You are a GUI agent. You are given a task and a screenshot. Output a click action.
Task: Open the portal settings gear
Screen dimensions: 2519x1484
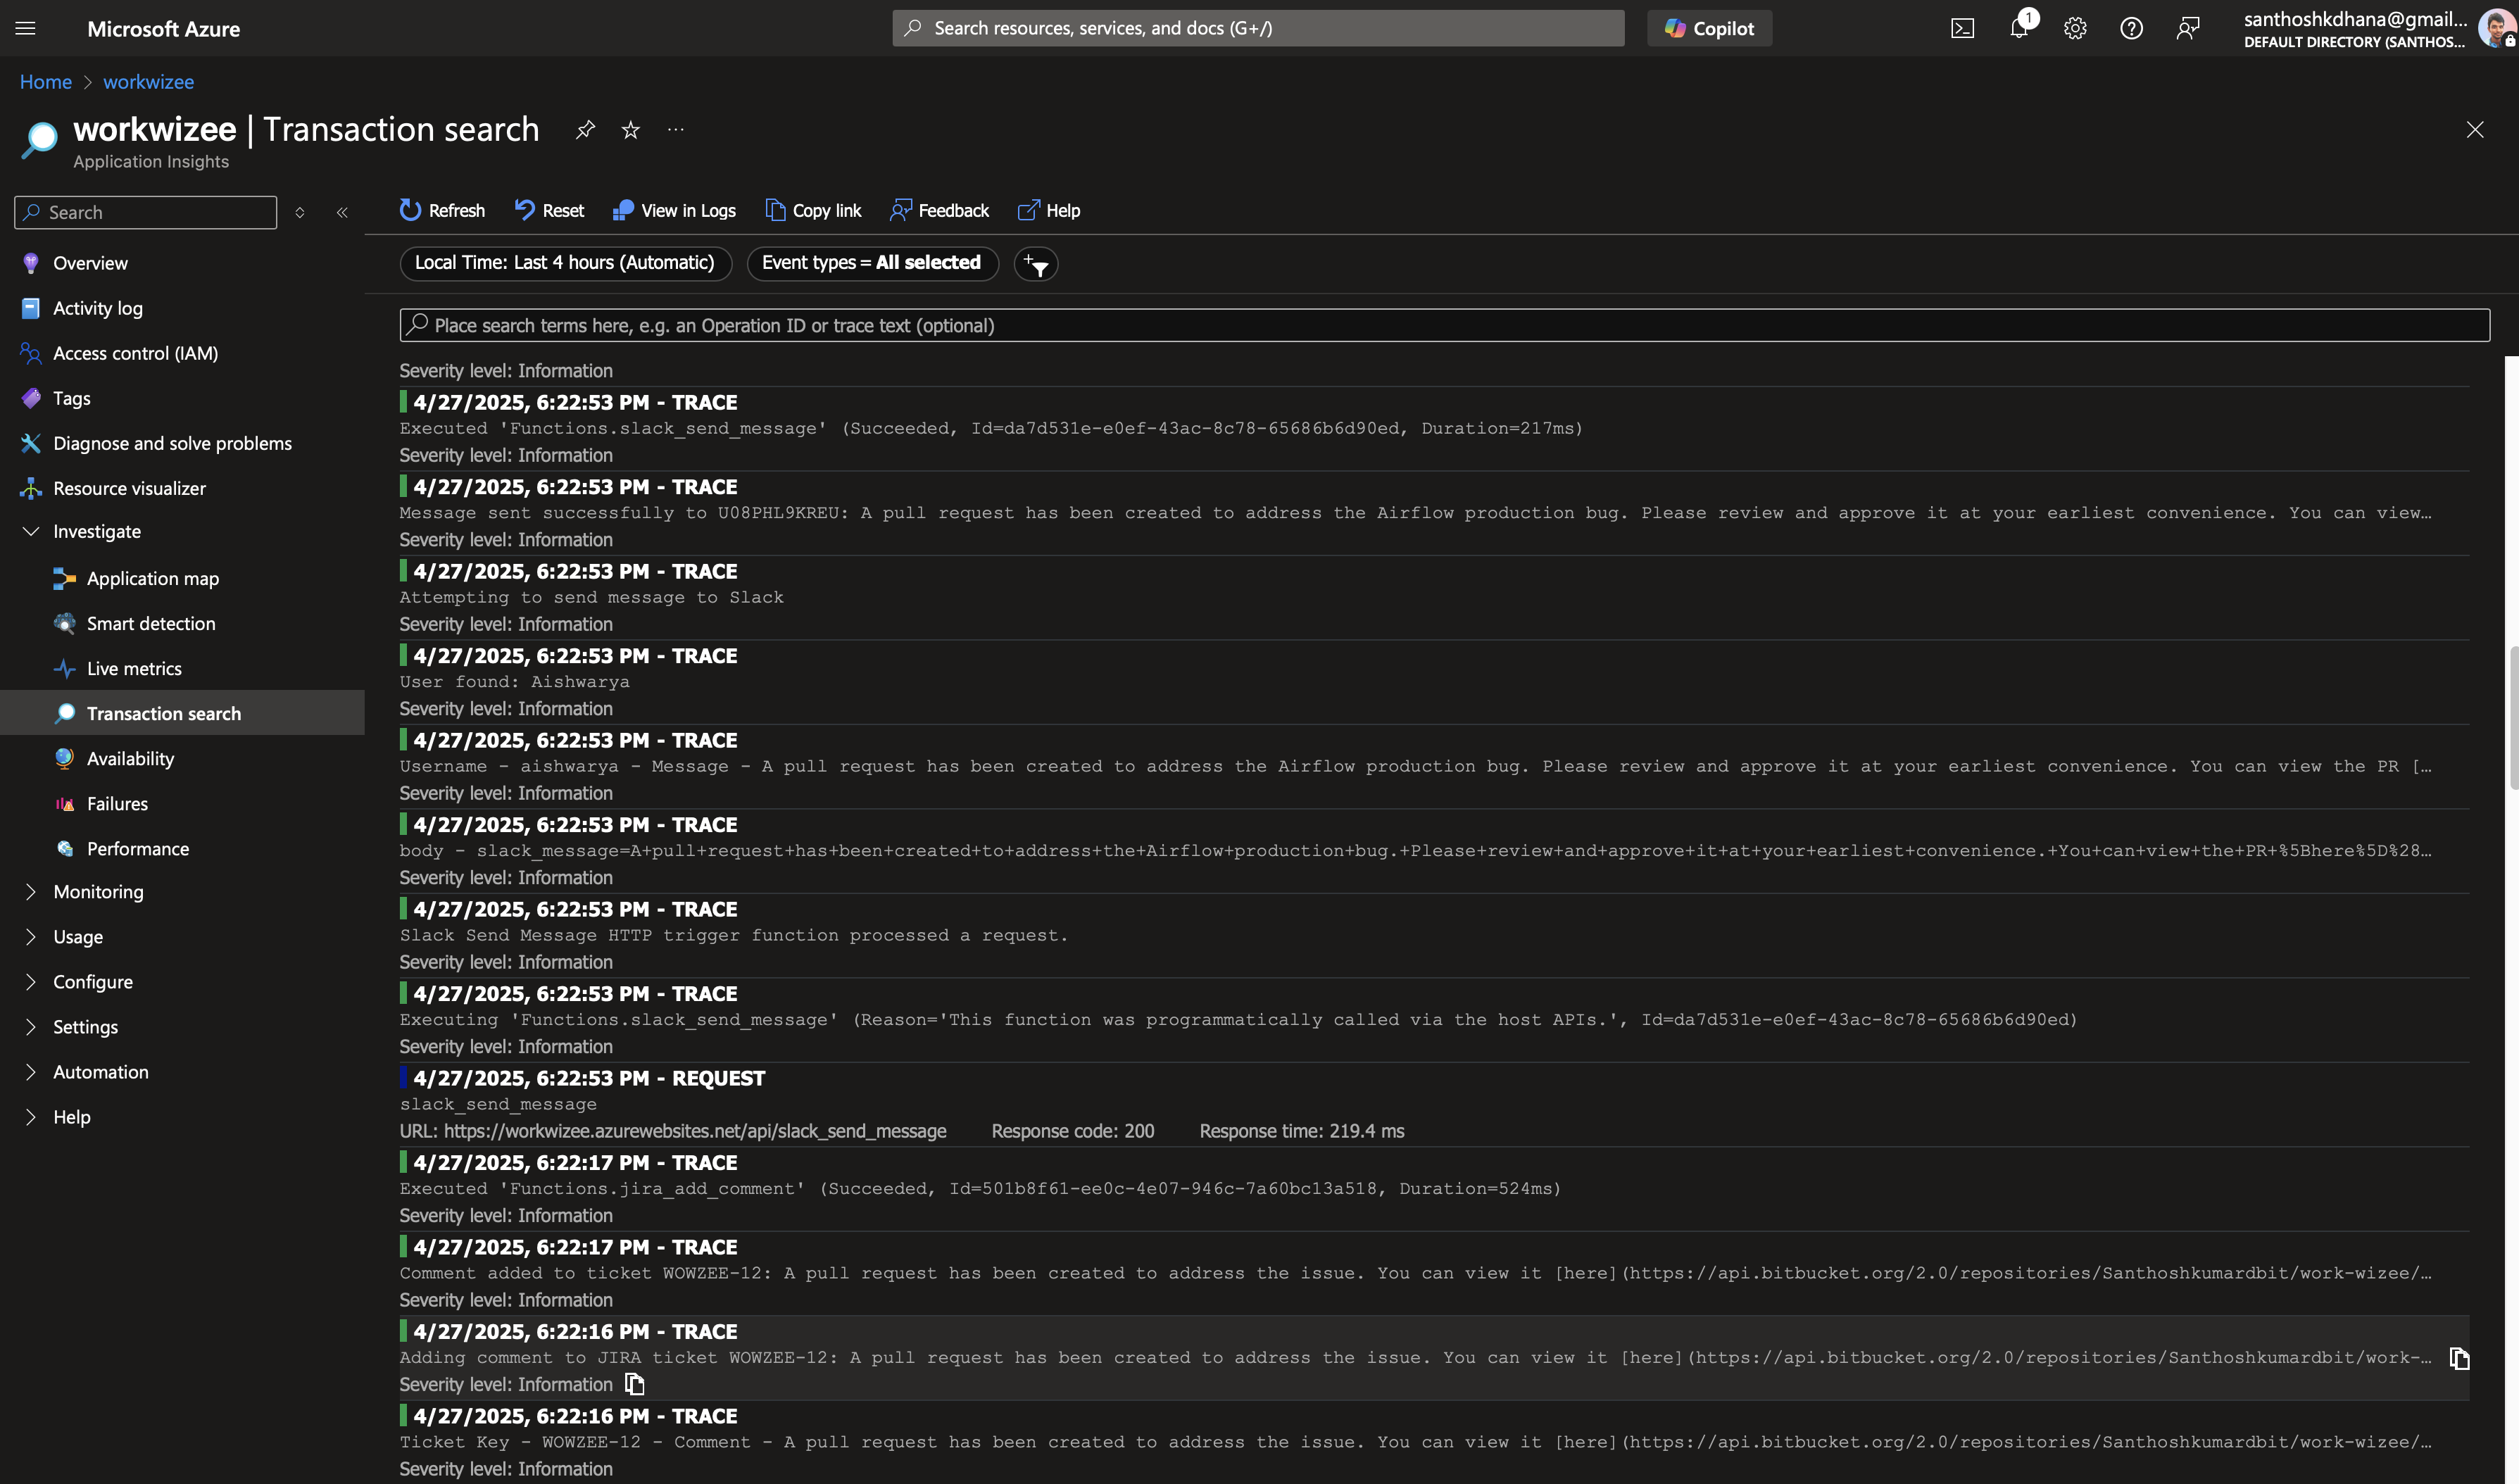(x=2075, y=28)
